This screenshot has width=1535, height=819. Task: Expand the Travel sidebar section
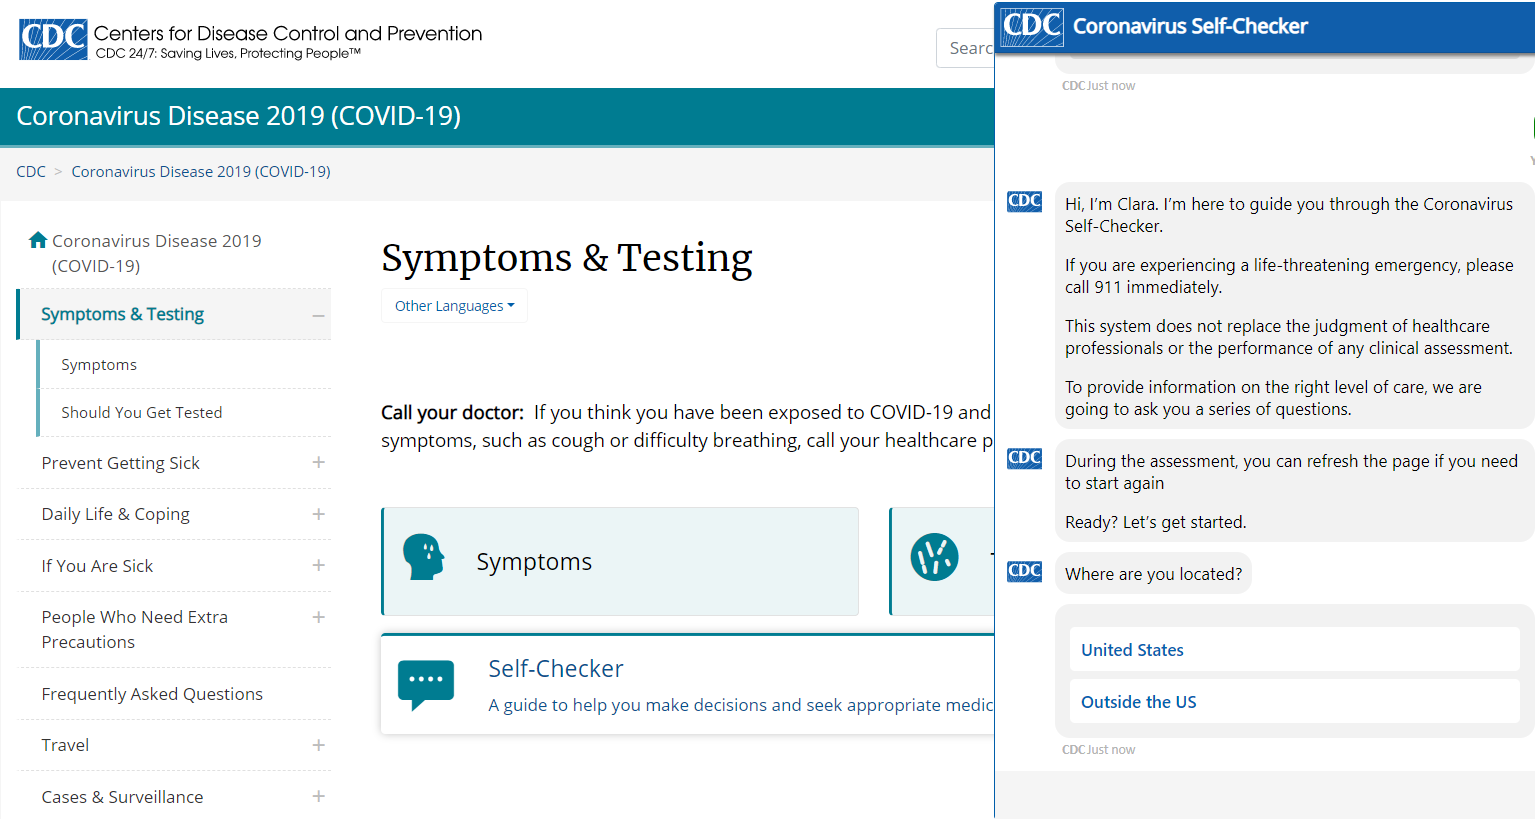318,745
